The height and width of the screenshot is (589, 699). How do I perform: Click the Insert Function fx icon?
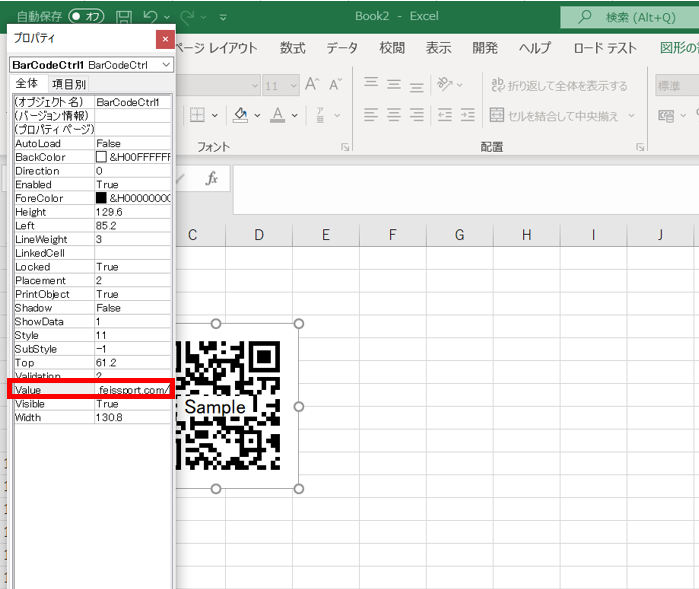tap(212, 178)
